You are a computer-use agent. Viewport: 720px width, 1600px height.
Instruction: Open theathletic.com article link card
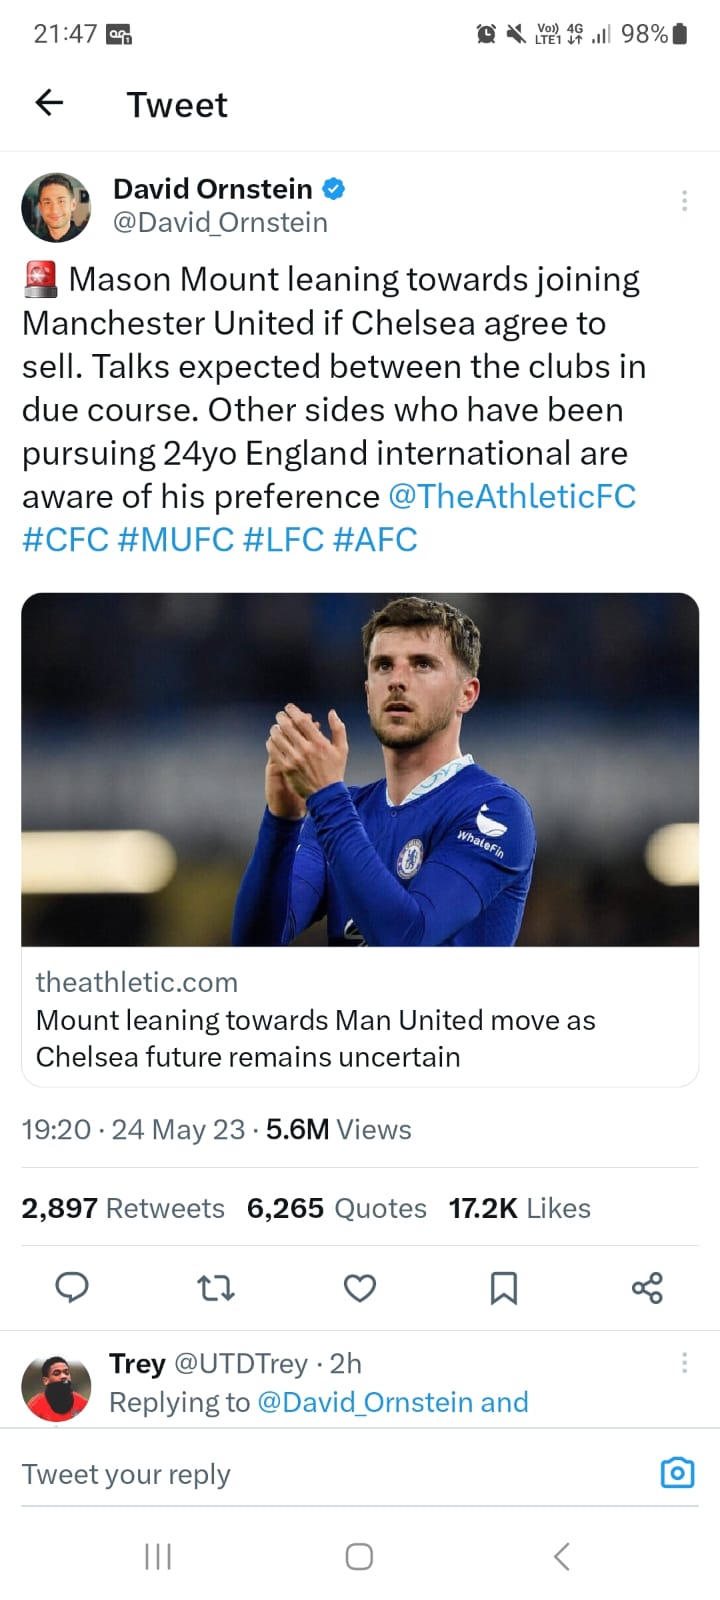tap(360, 839)
